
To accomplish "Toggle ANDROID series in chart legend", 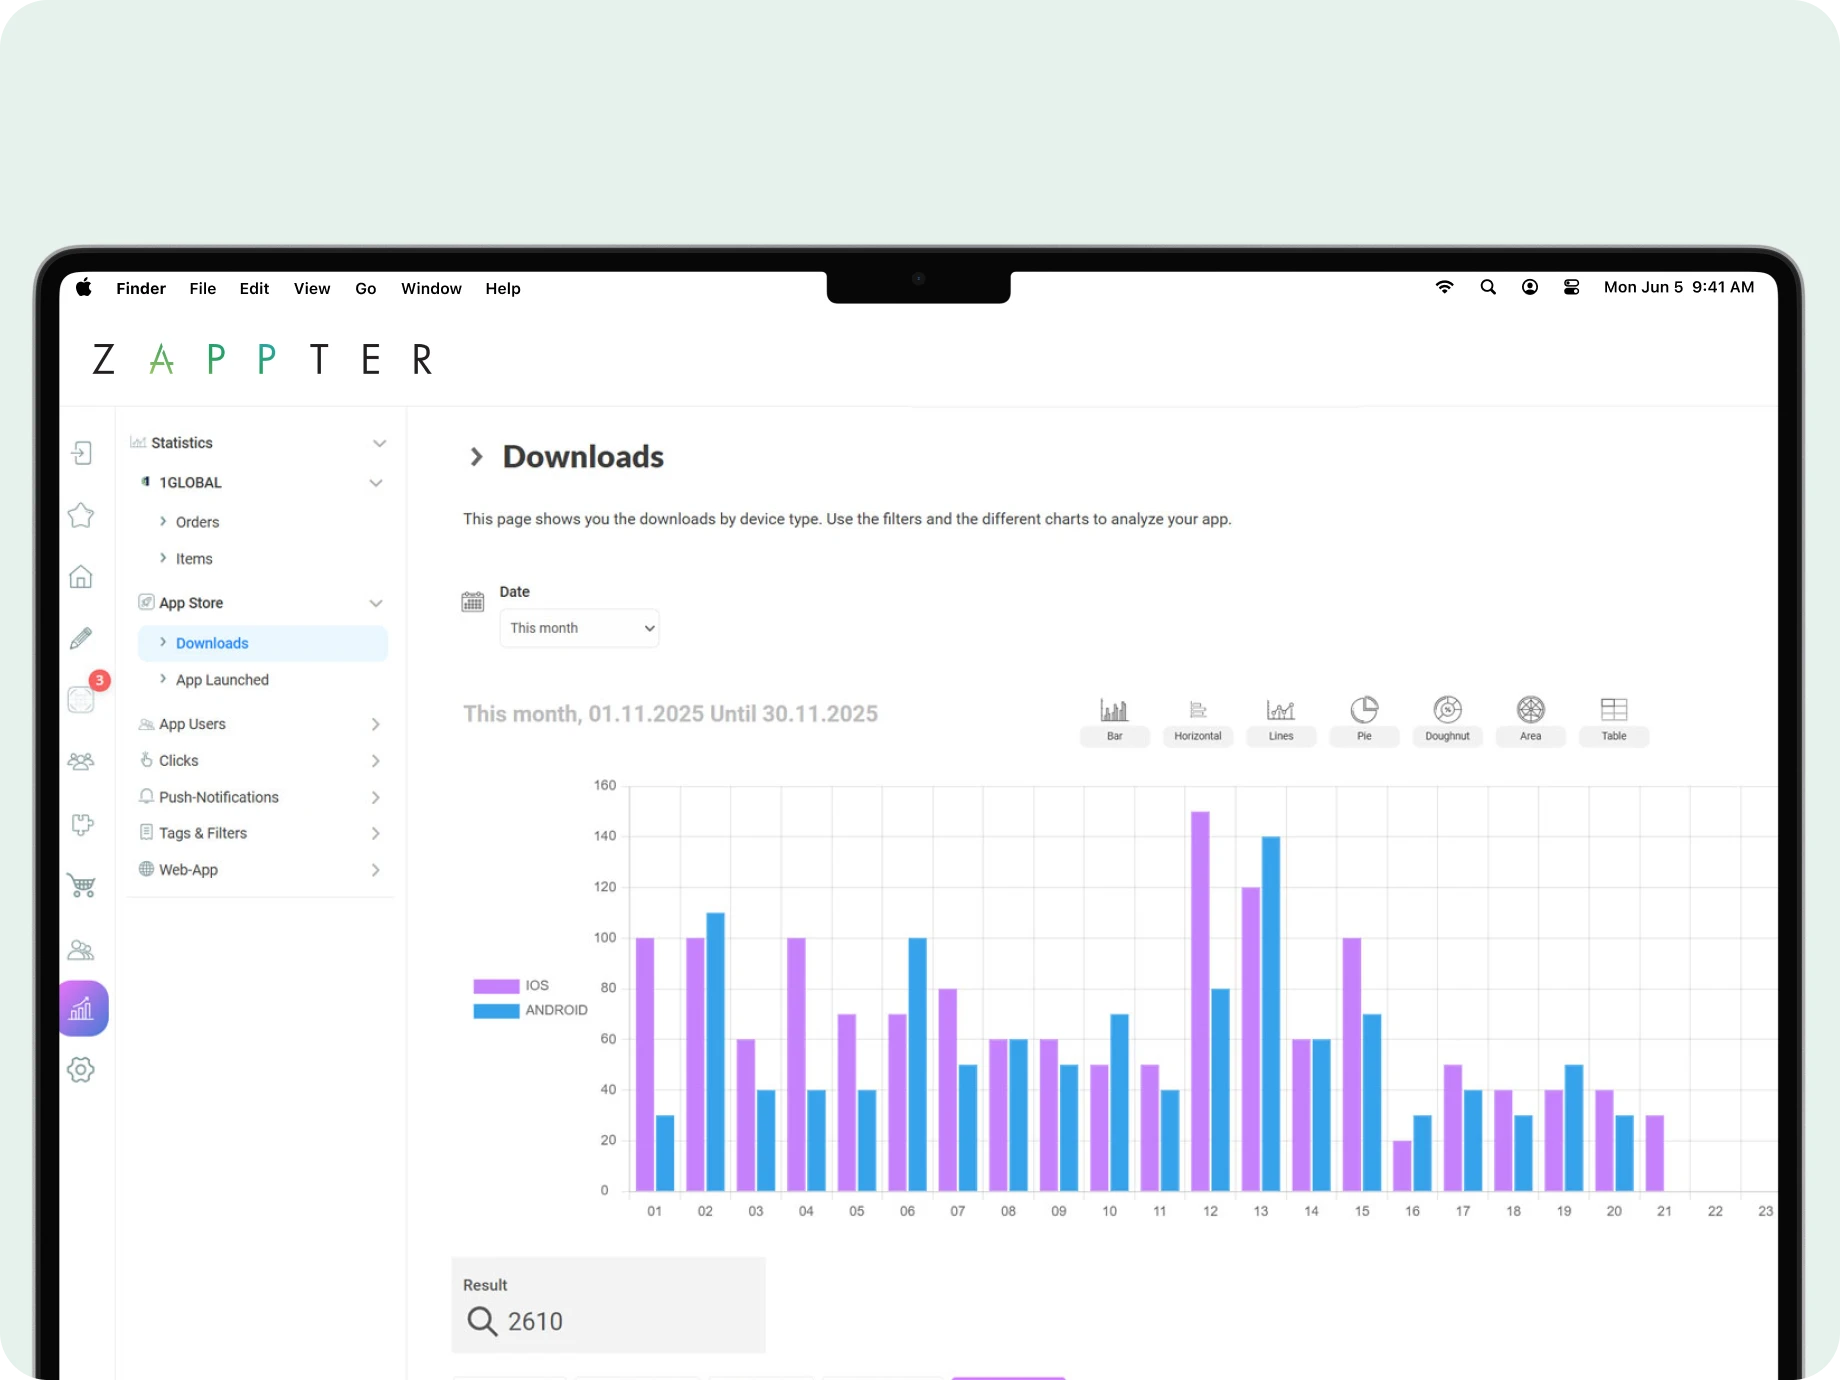I will 530,1011.
